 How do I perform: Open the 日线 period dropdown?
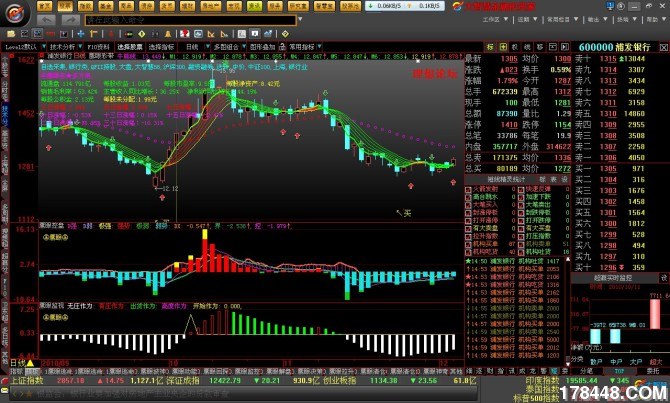[208, 47]
